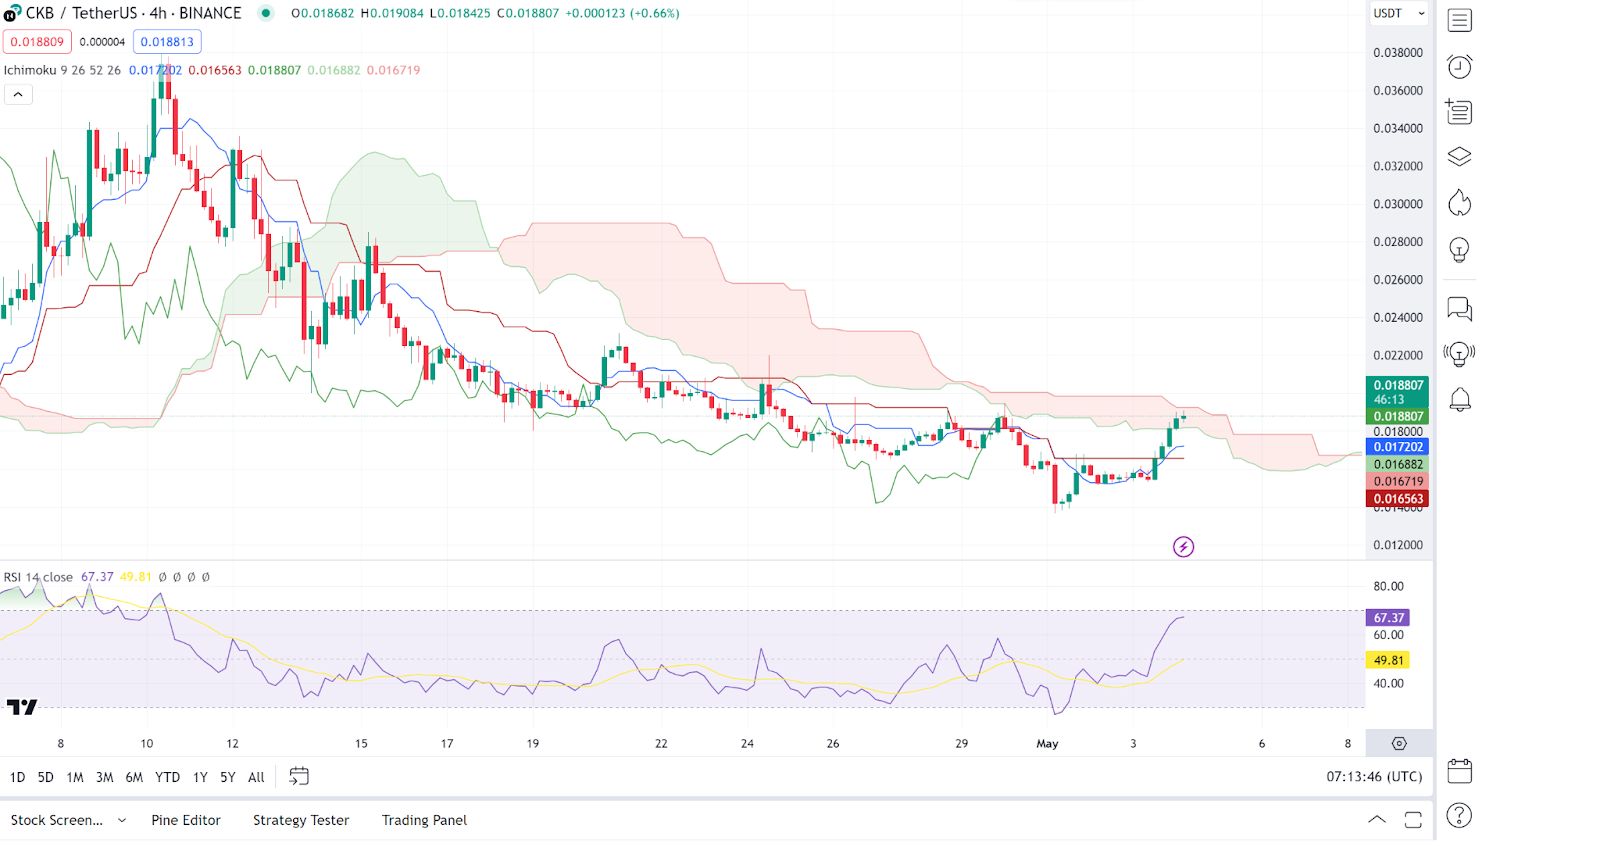Viewport: 1600px width, 847px height.
Task: Open the Hotlists flame icon
Action: pyautogui.click(x=1460, y=203)
